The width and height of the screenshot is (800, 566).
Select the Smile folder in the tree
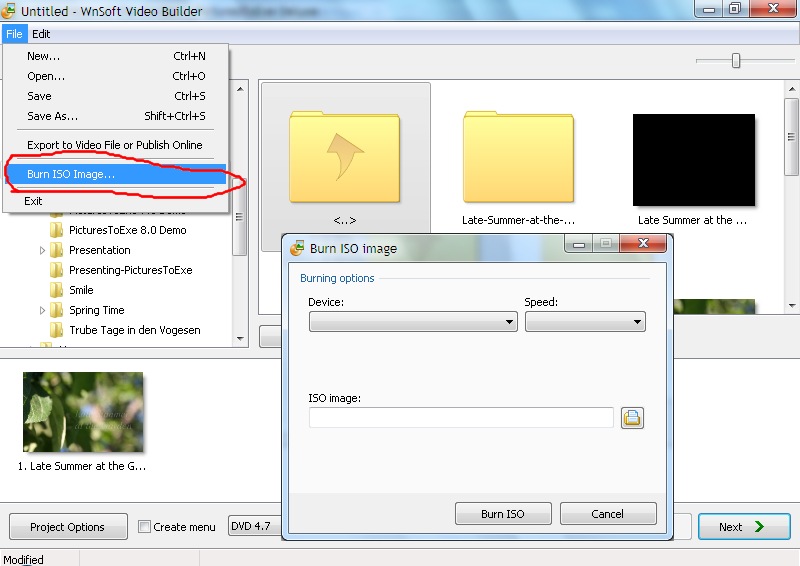coord(81,290)
